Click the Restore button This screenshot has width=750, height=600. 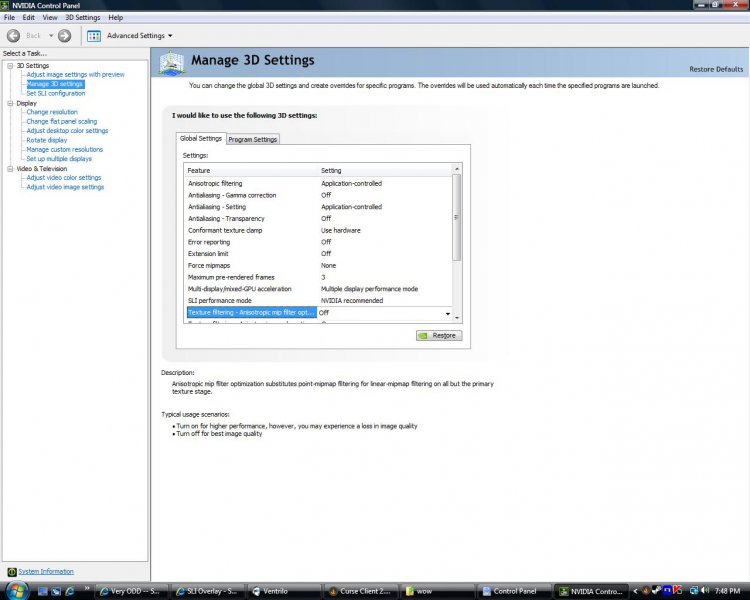[x=439, y=335]
